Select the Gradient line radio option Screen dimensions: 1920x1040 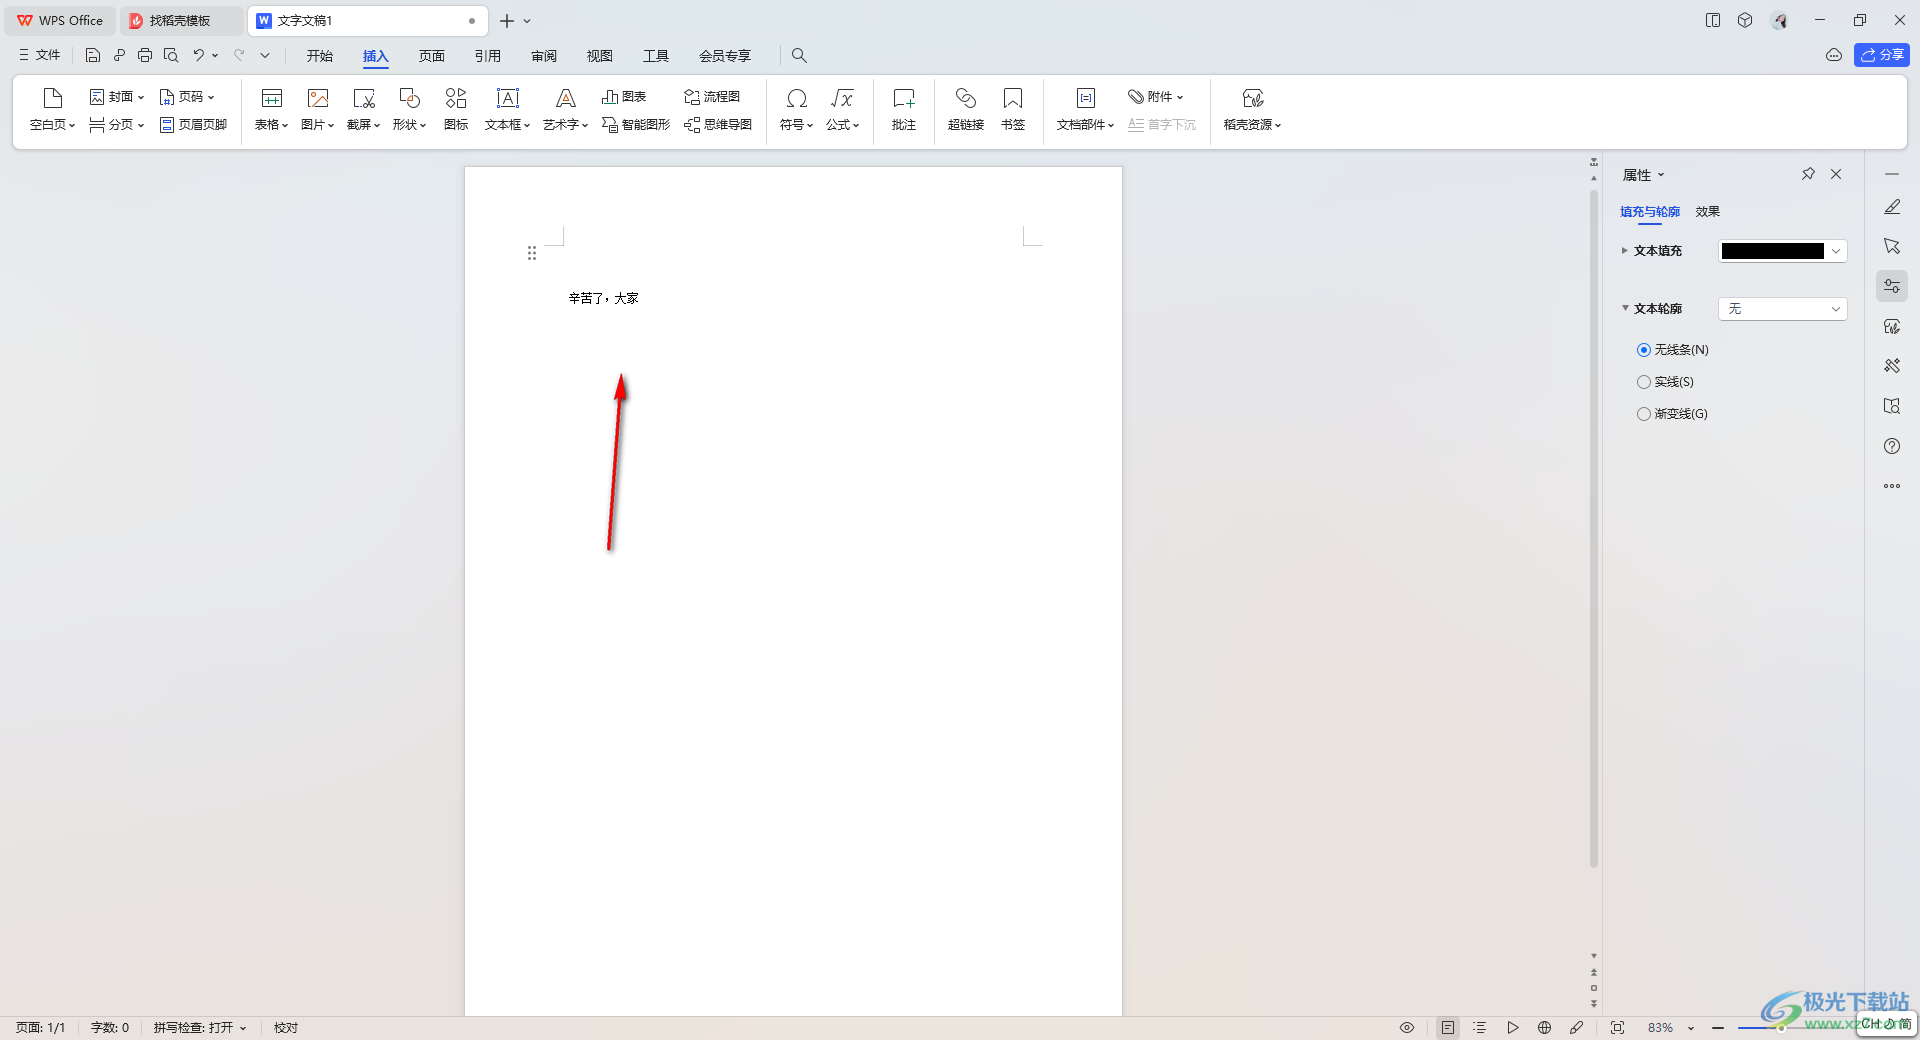(x=1672, y=414)
